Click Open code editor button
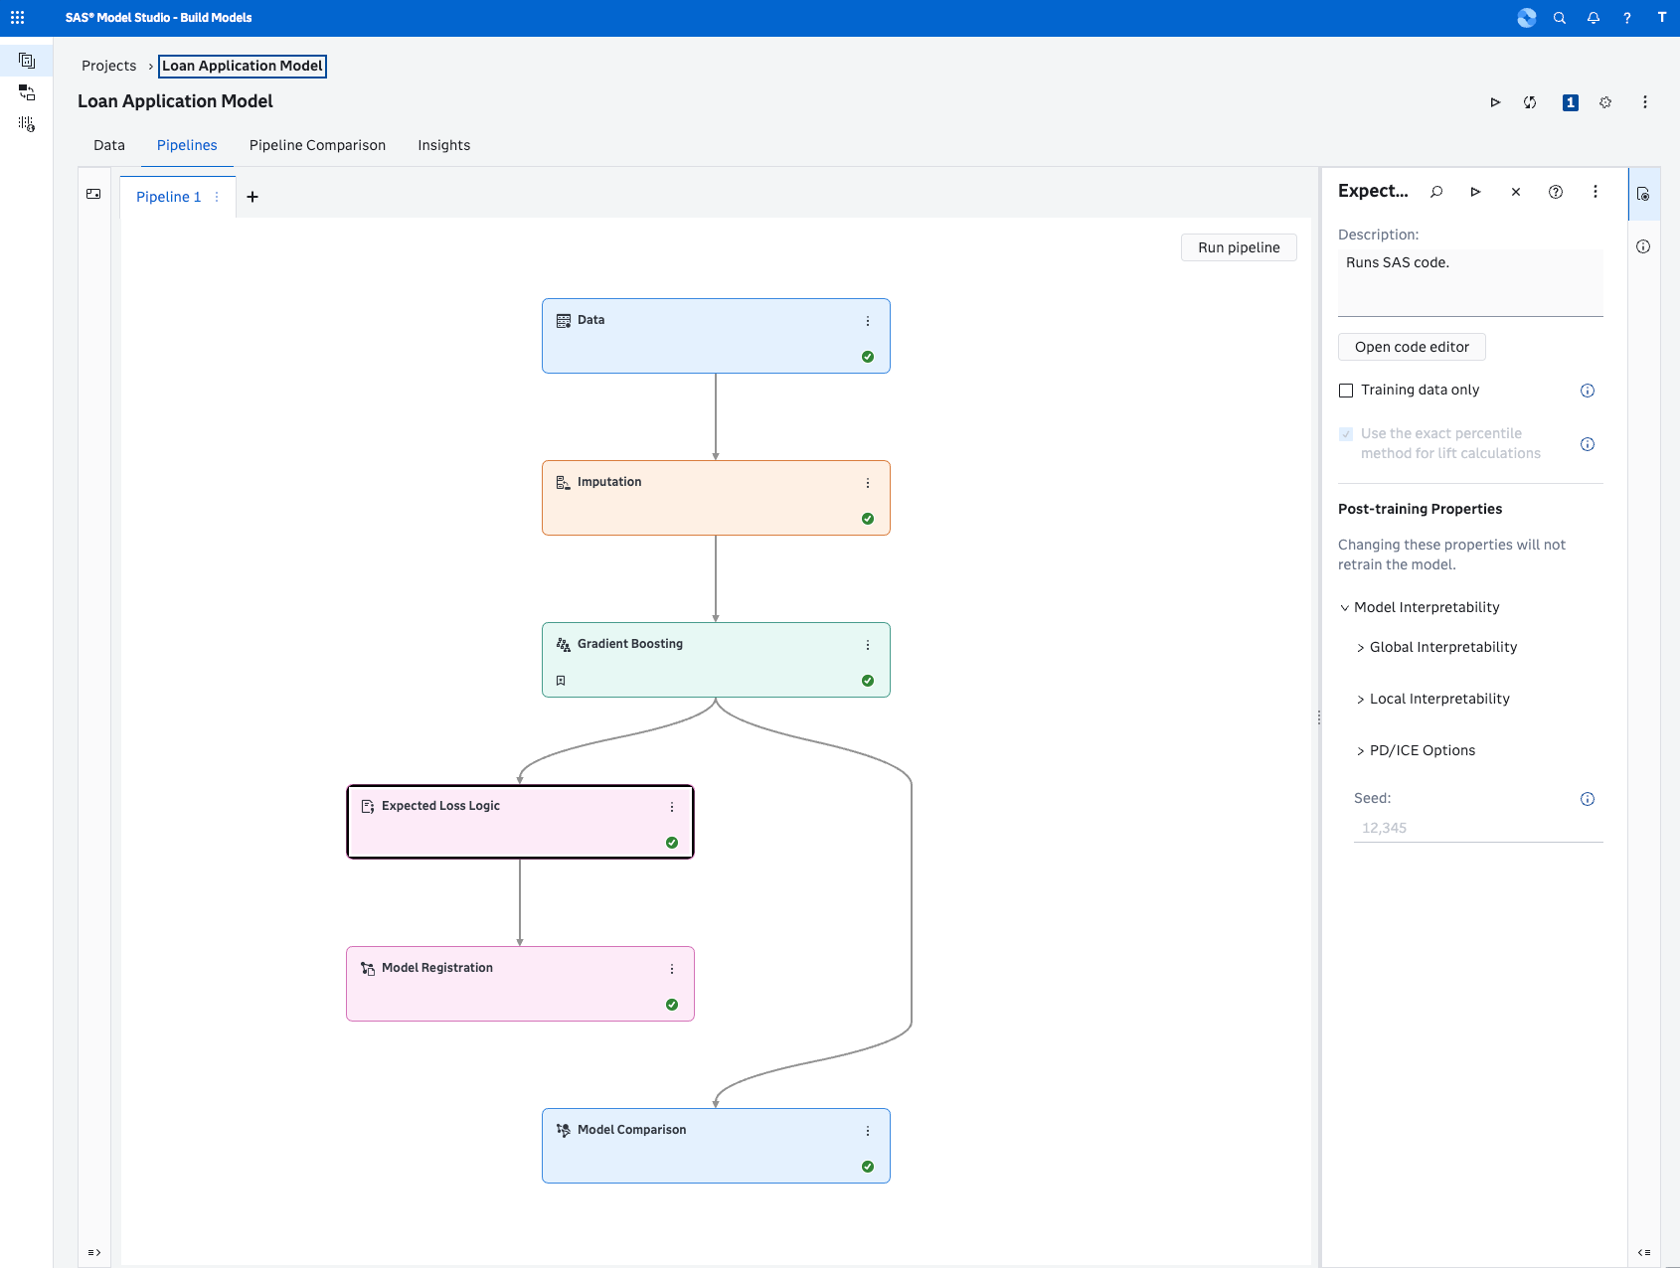The image size is (1680, 1268). pyautogui.click(x=1411, y=347)
